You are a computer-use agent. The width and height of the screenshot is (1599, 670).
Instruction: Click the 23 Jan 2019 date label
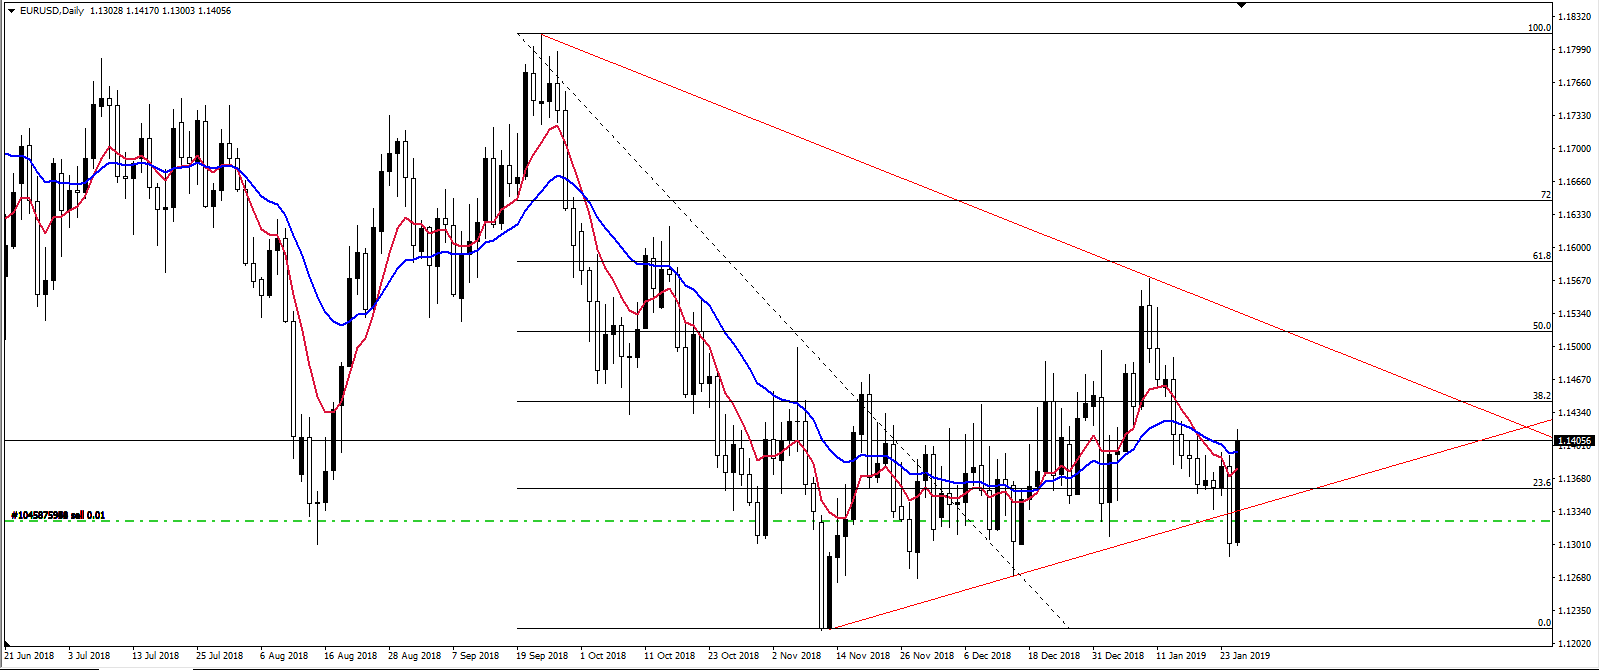point(1245,656)
